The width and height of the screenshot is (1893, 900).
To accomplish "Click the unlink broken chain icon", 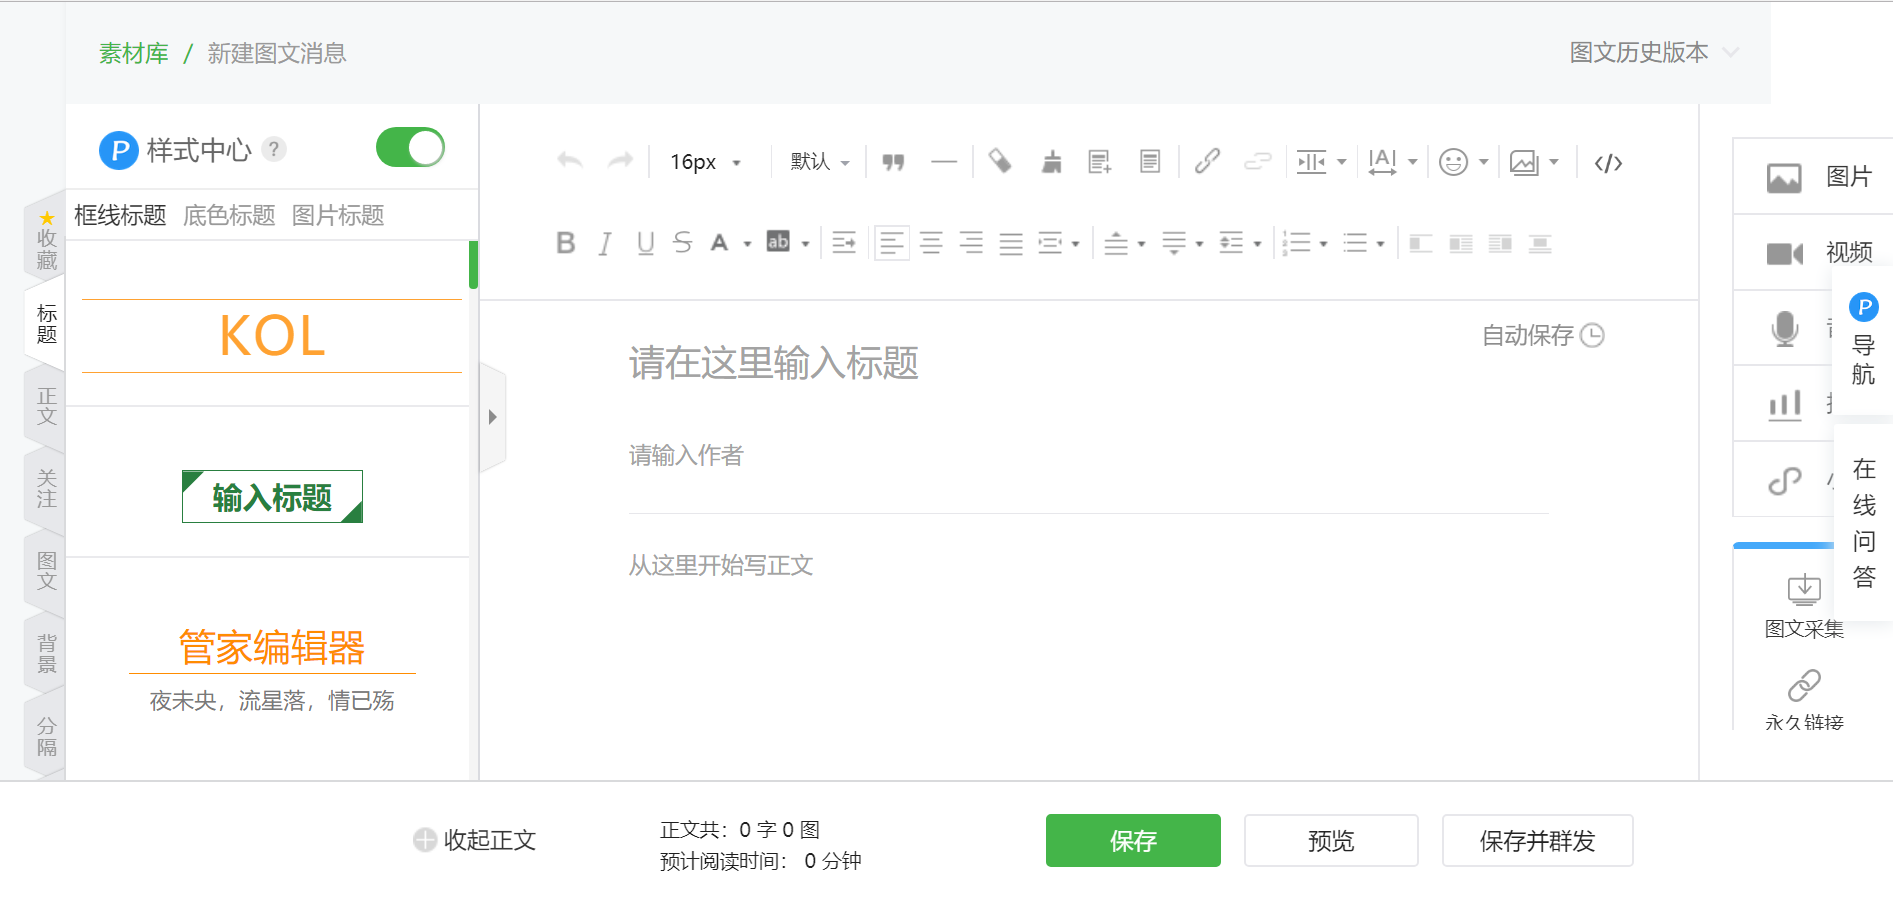I will coord(1257,161).
